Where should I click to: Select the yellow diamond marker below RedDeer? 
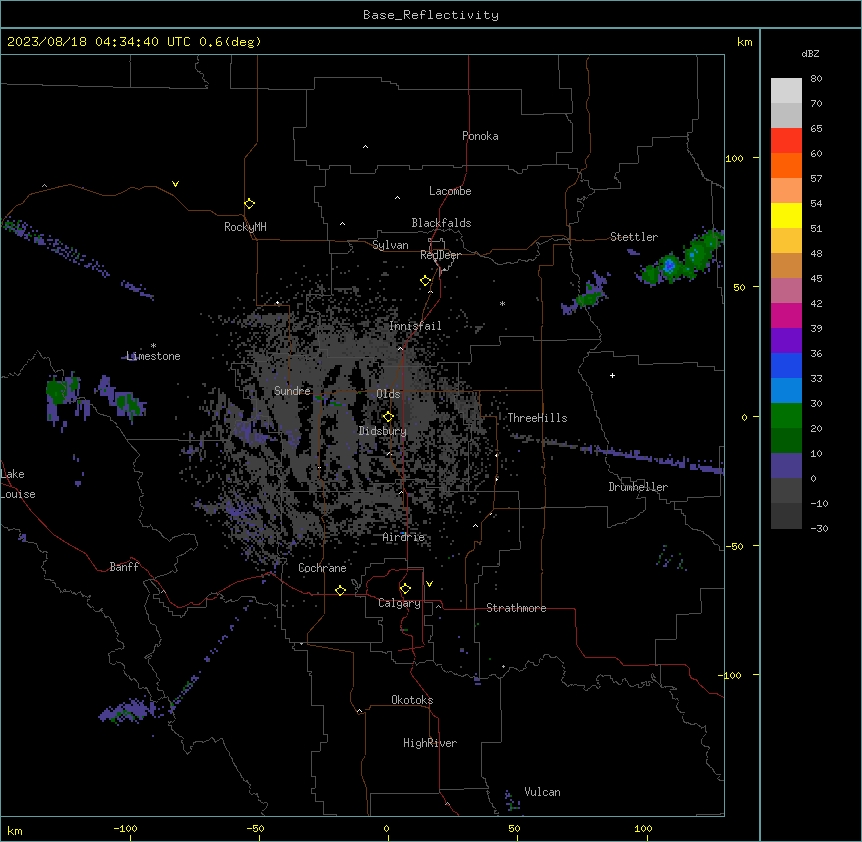pyautogui.click(x=425, y=281)
